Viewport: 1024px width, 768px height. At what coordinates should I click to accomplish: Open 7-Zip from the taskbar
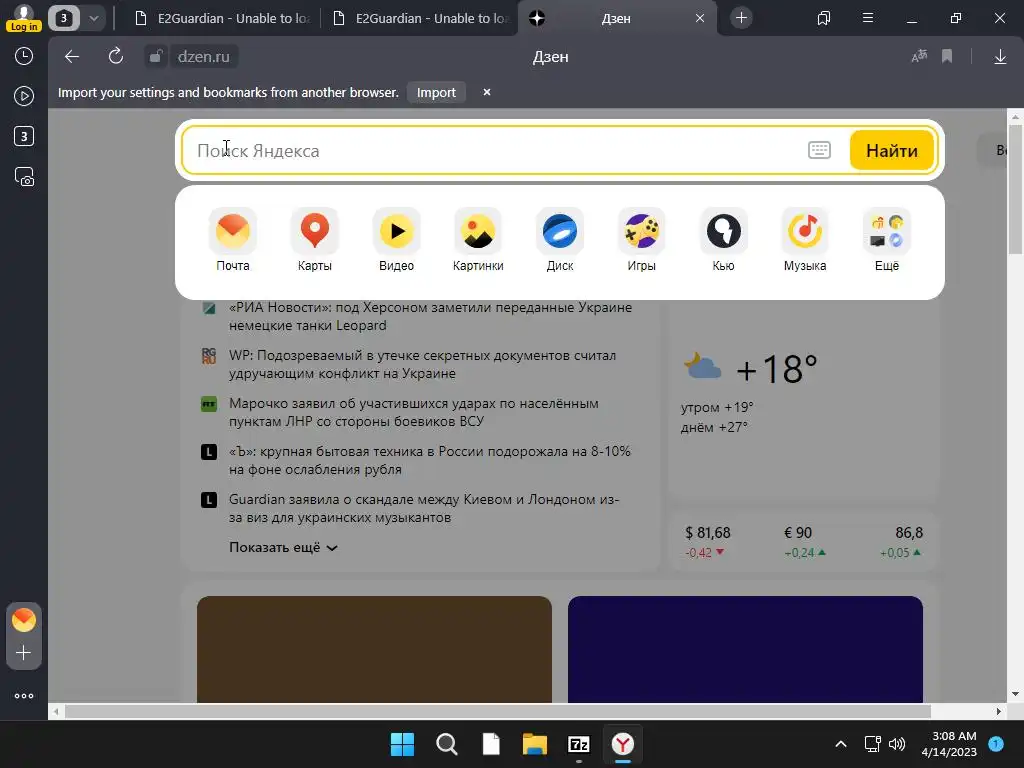[579, 744]
